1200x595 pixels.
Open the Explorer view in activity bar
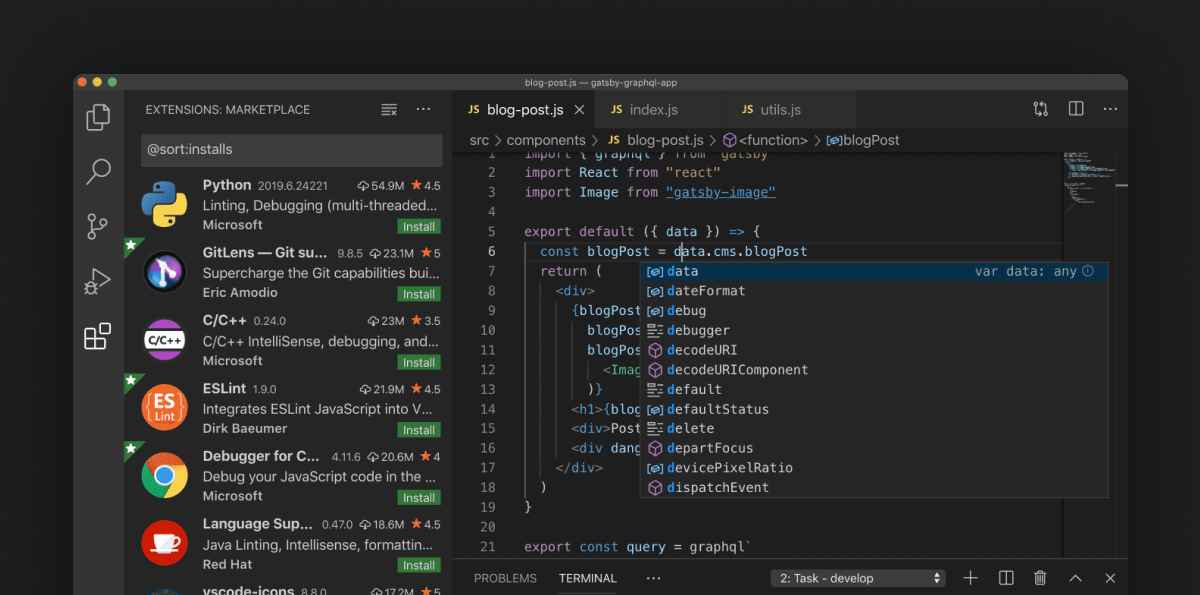pyautogui.click(x=98, y=117)
